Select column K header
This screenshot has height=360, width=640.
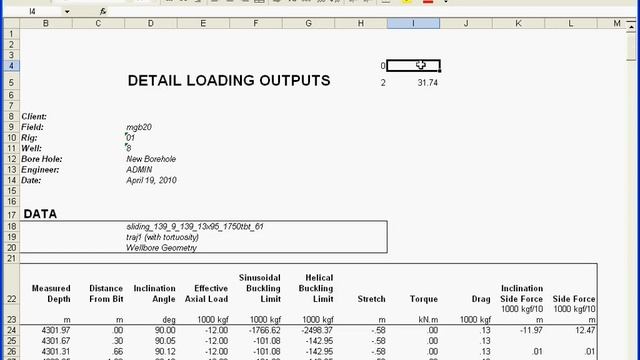518,24
